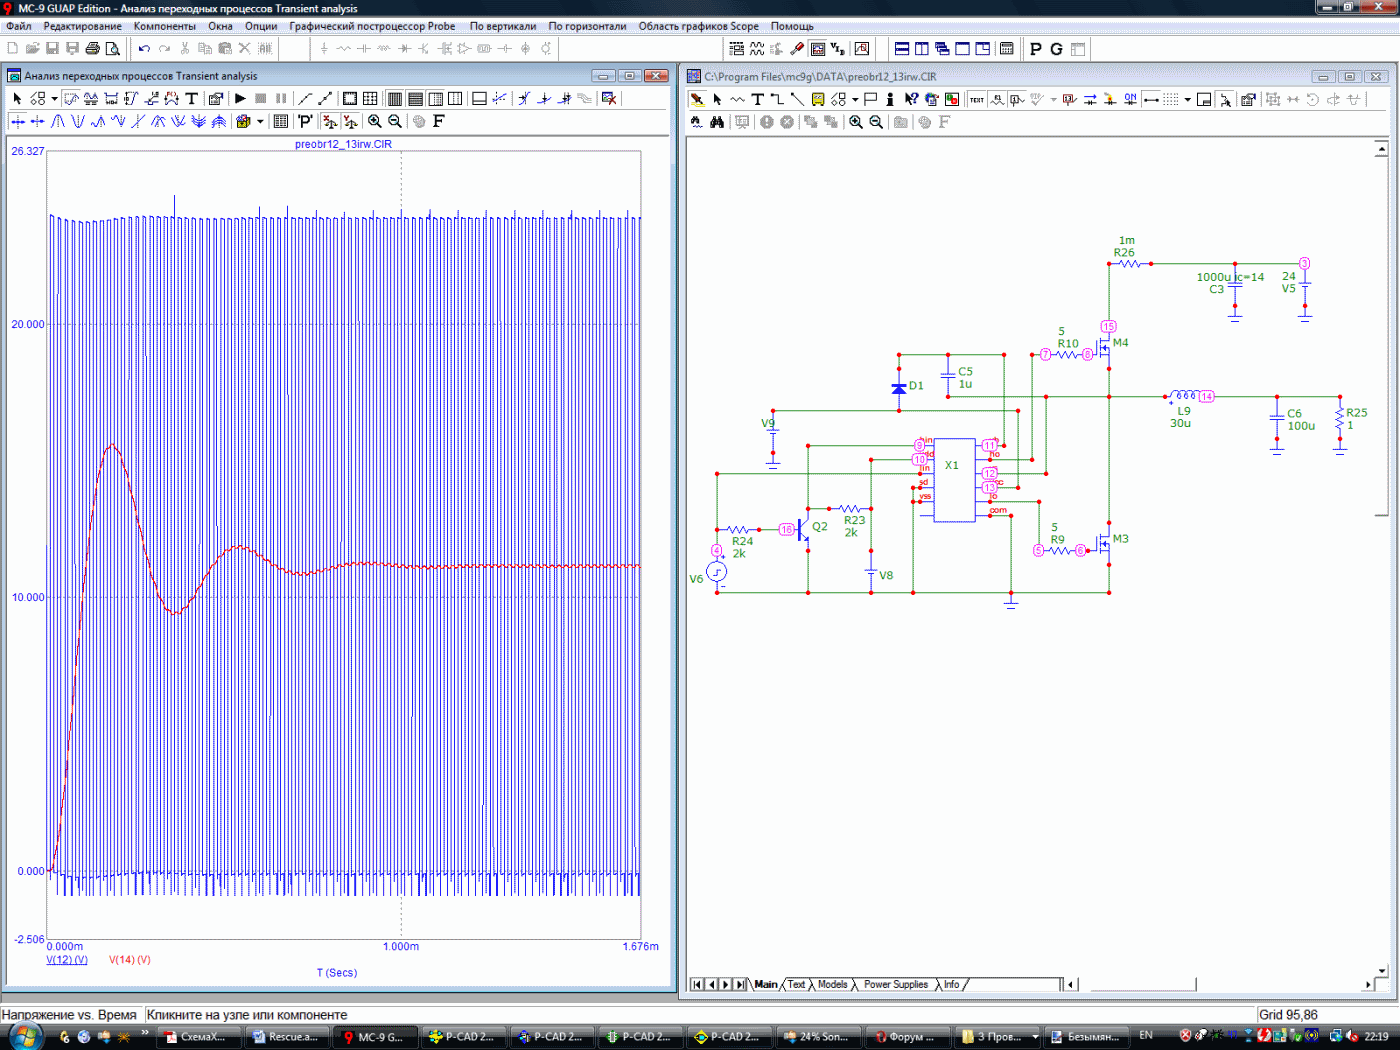Toggle the grid text 'TEXT' display button
1400x1050 pixels.
point(976,99)
